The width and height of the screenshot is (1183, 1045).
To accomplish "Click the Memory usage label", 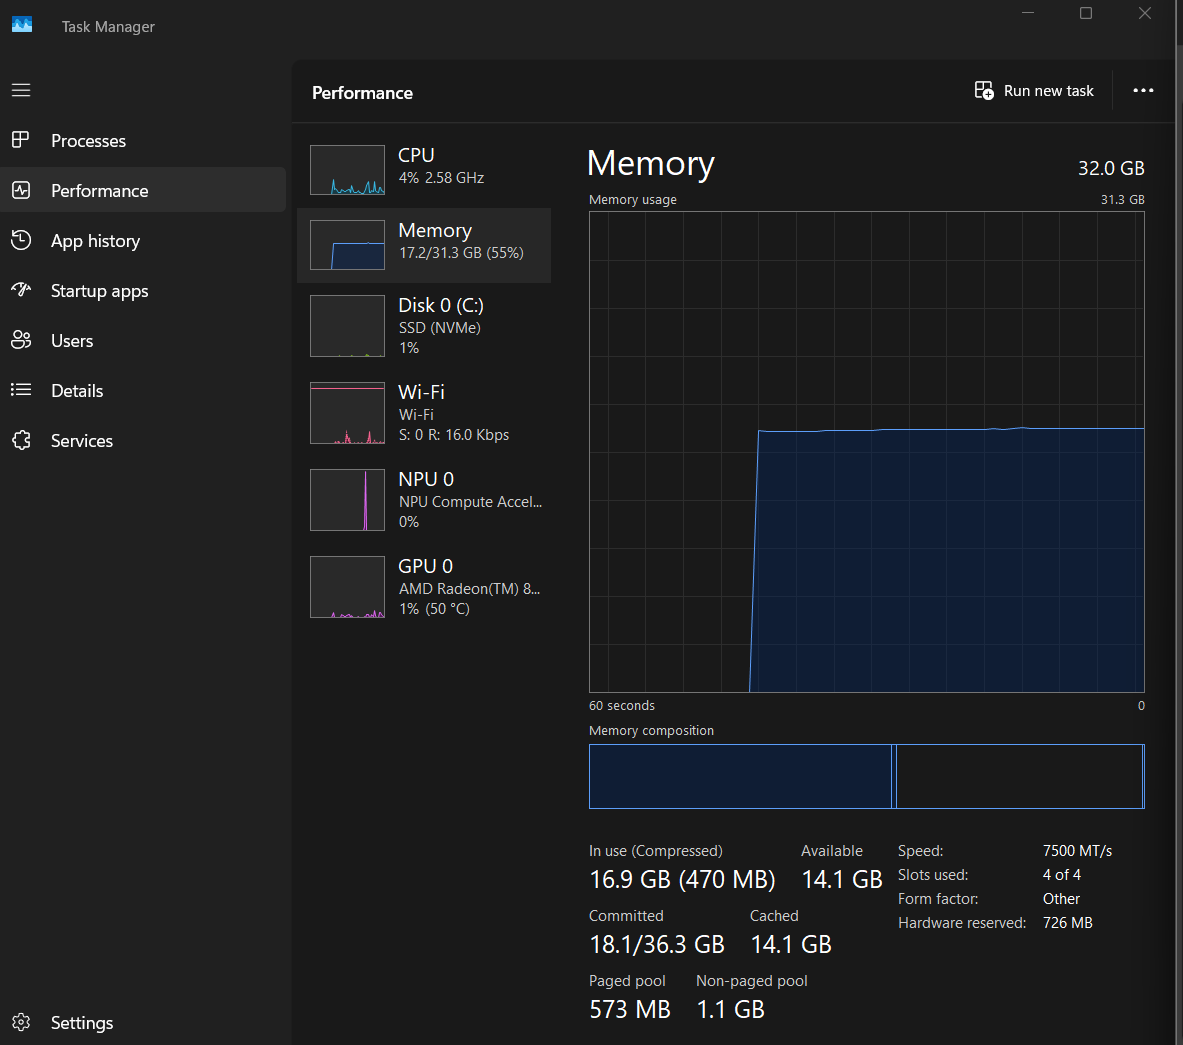I will [632, 199].
